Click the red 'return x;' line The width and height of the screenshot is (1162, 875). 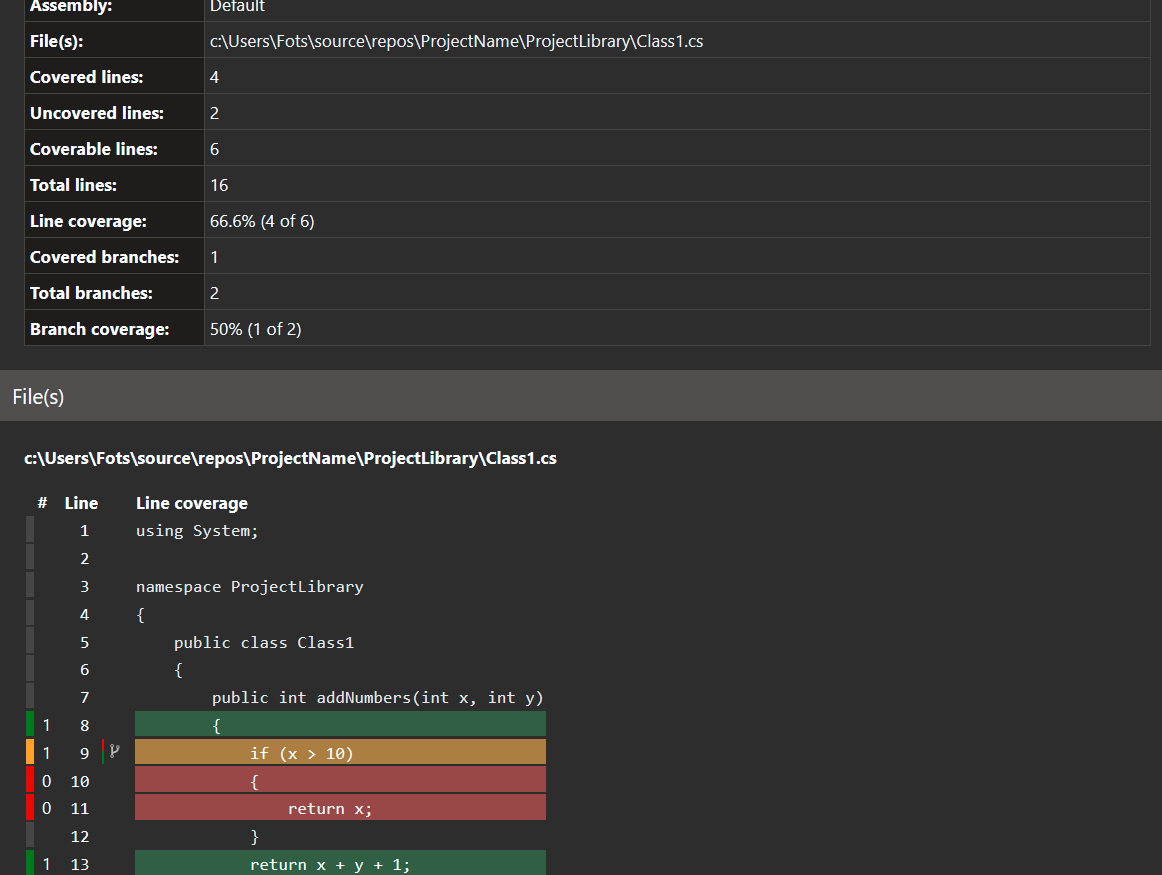click(340, 808)
